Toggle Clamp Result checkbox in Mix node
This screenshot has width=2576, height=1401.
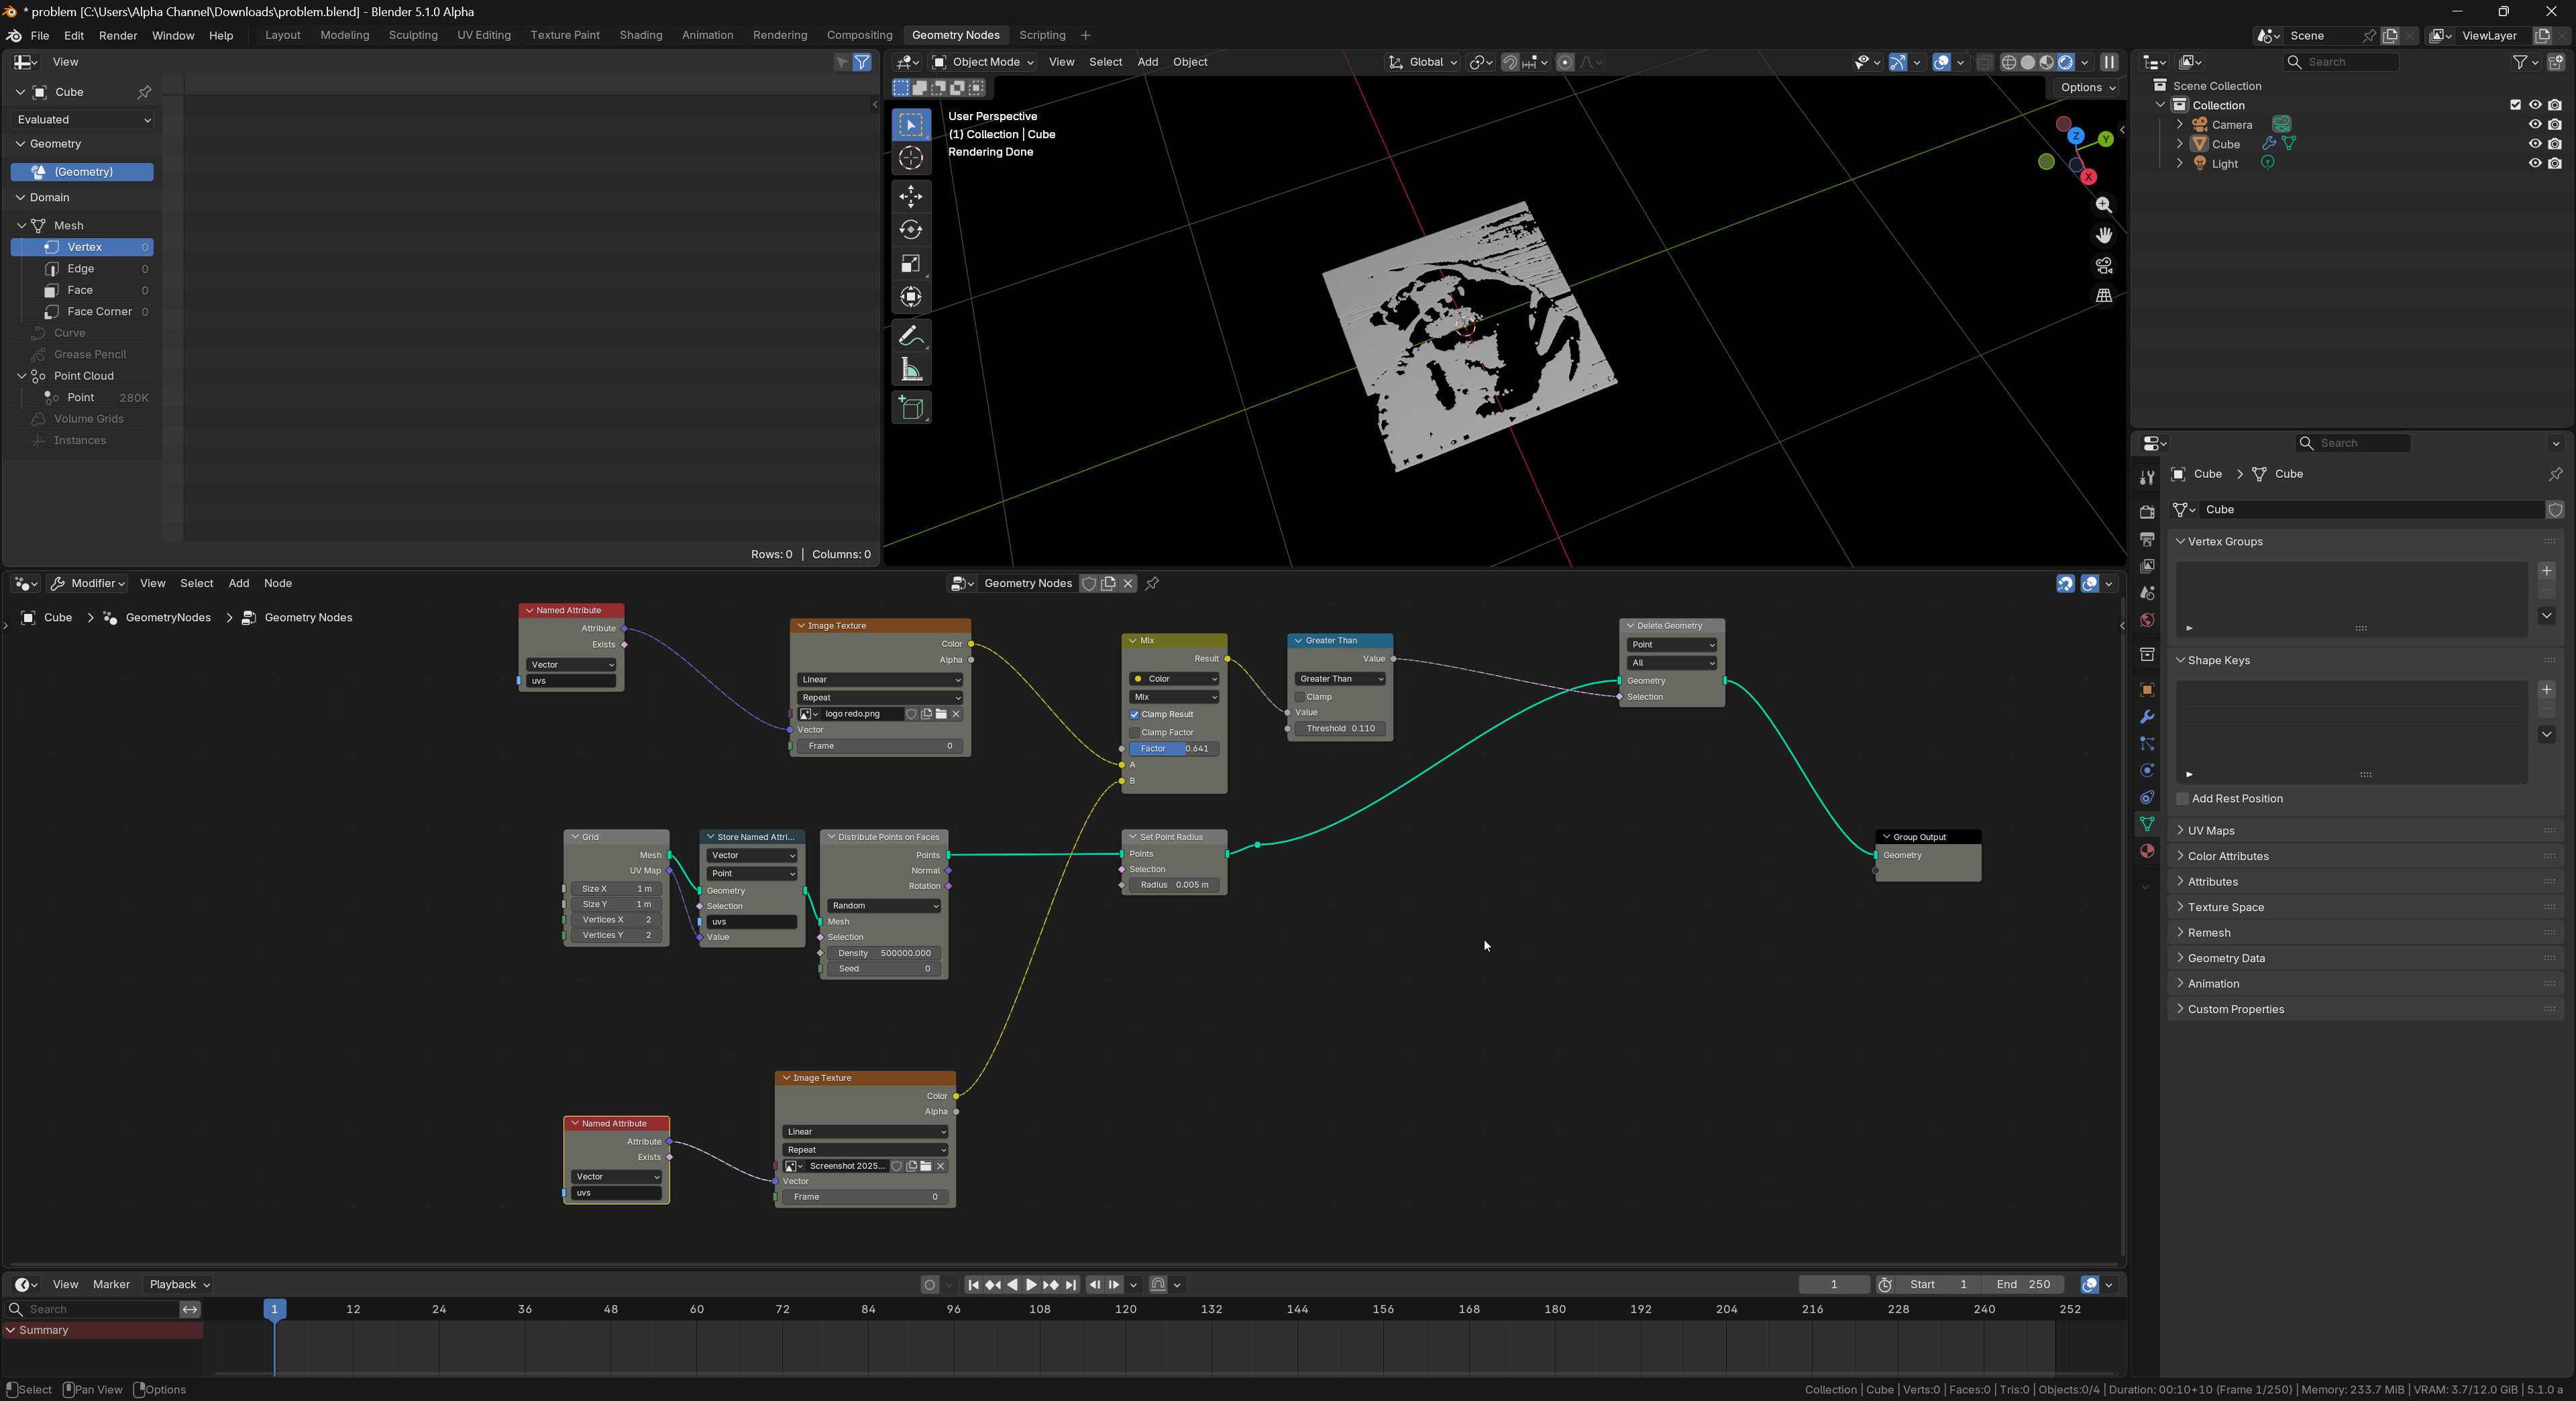[x=1134, y=715]
